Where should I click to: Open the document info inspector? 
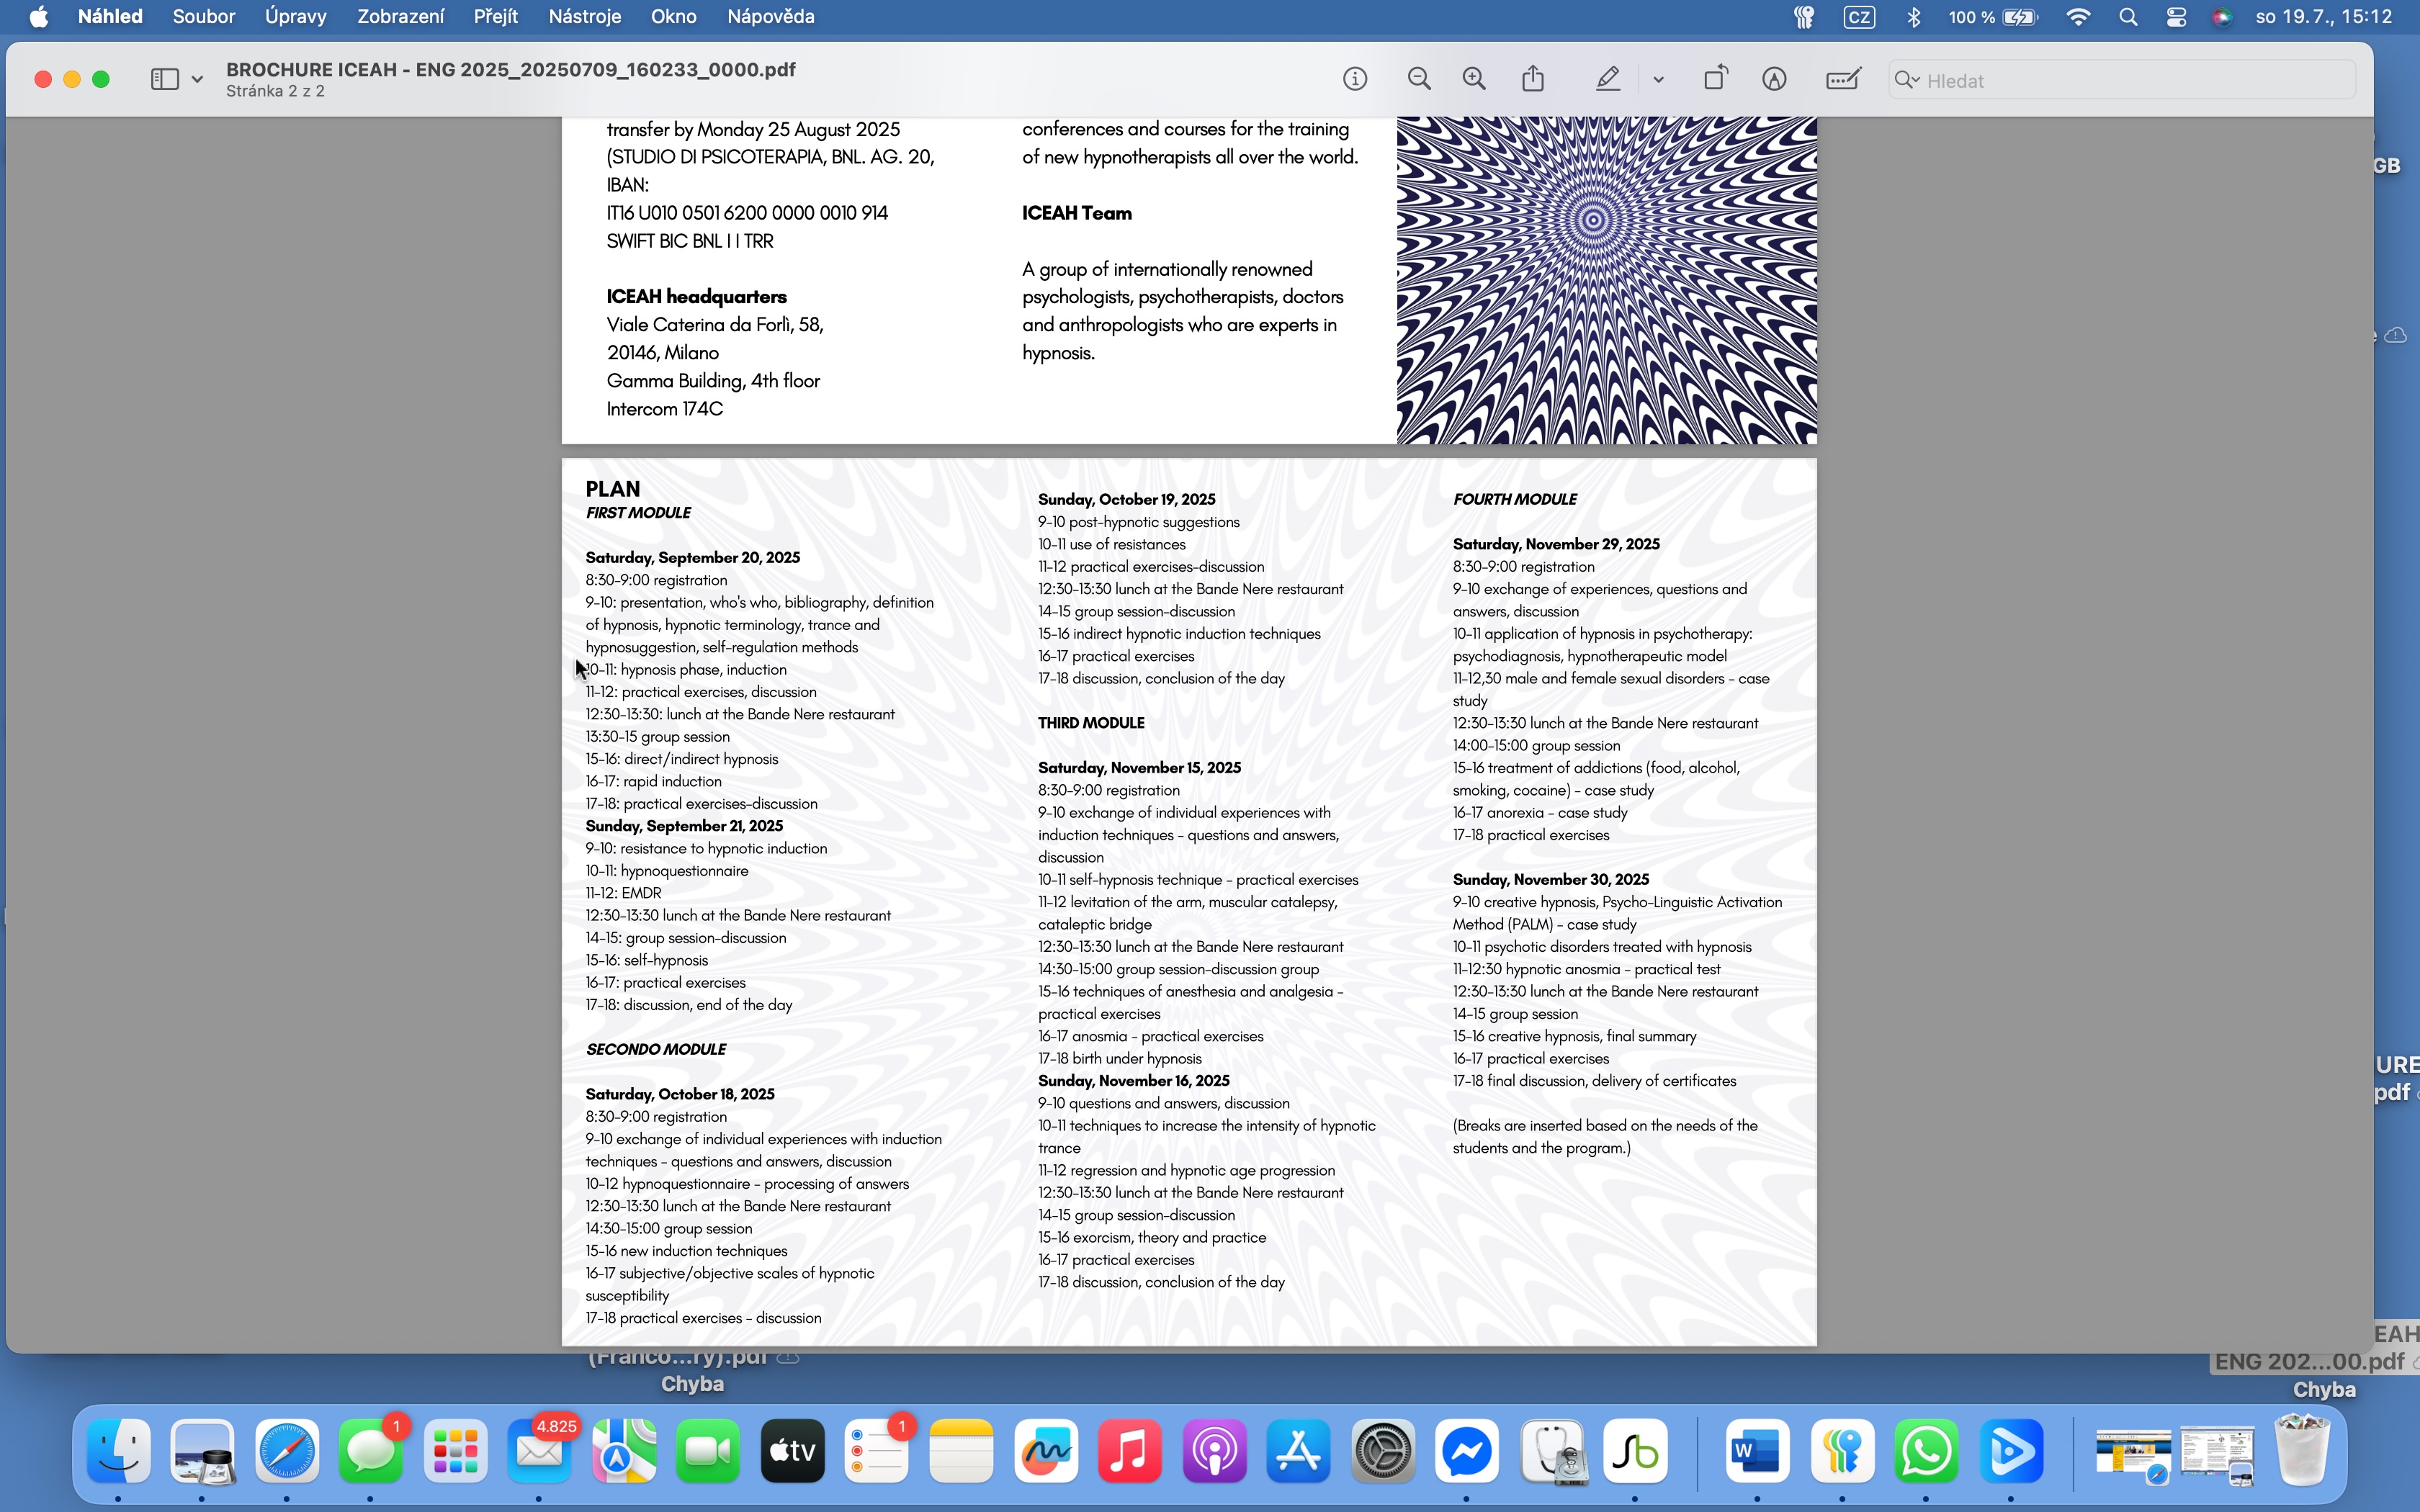[1355, 79]
